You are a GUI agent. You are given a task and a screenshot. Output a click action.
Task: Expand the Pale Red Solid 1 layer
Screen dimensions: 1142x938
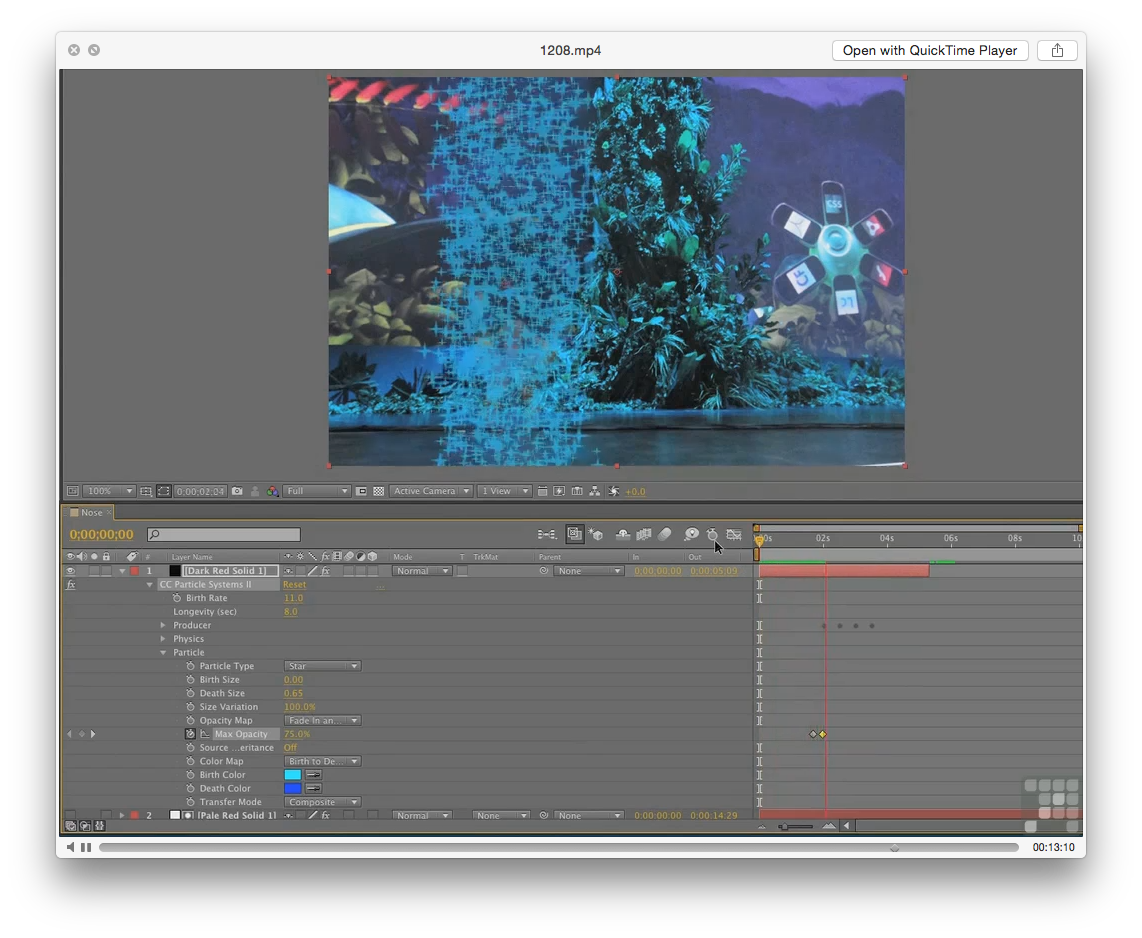tap(122, 816)
